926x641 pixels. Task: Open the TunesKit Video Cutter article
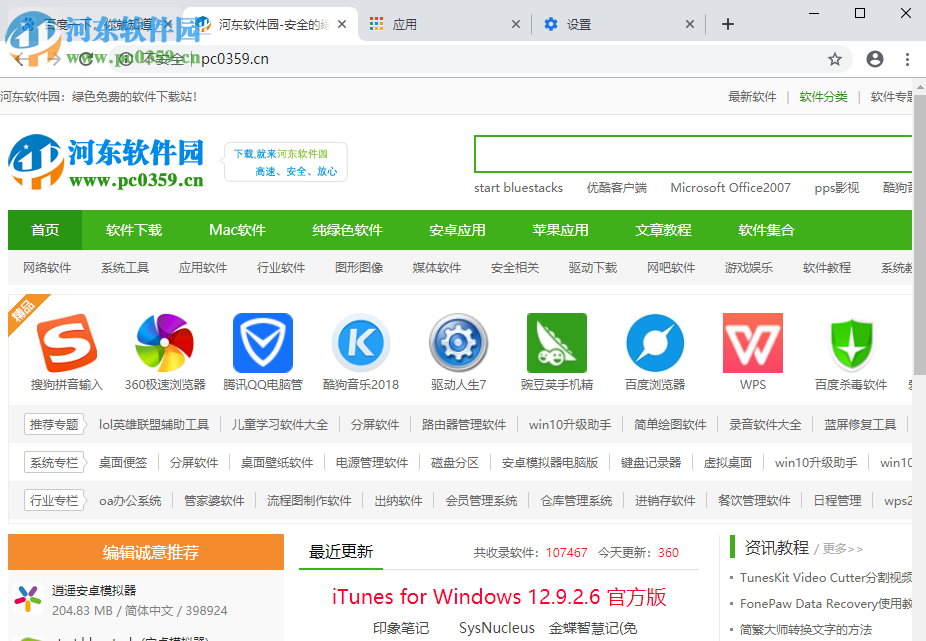click(826, 577)
